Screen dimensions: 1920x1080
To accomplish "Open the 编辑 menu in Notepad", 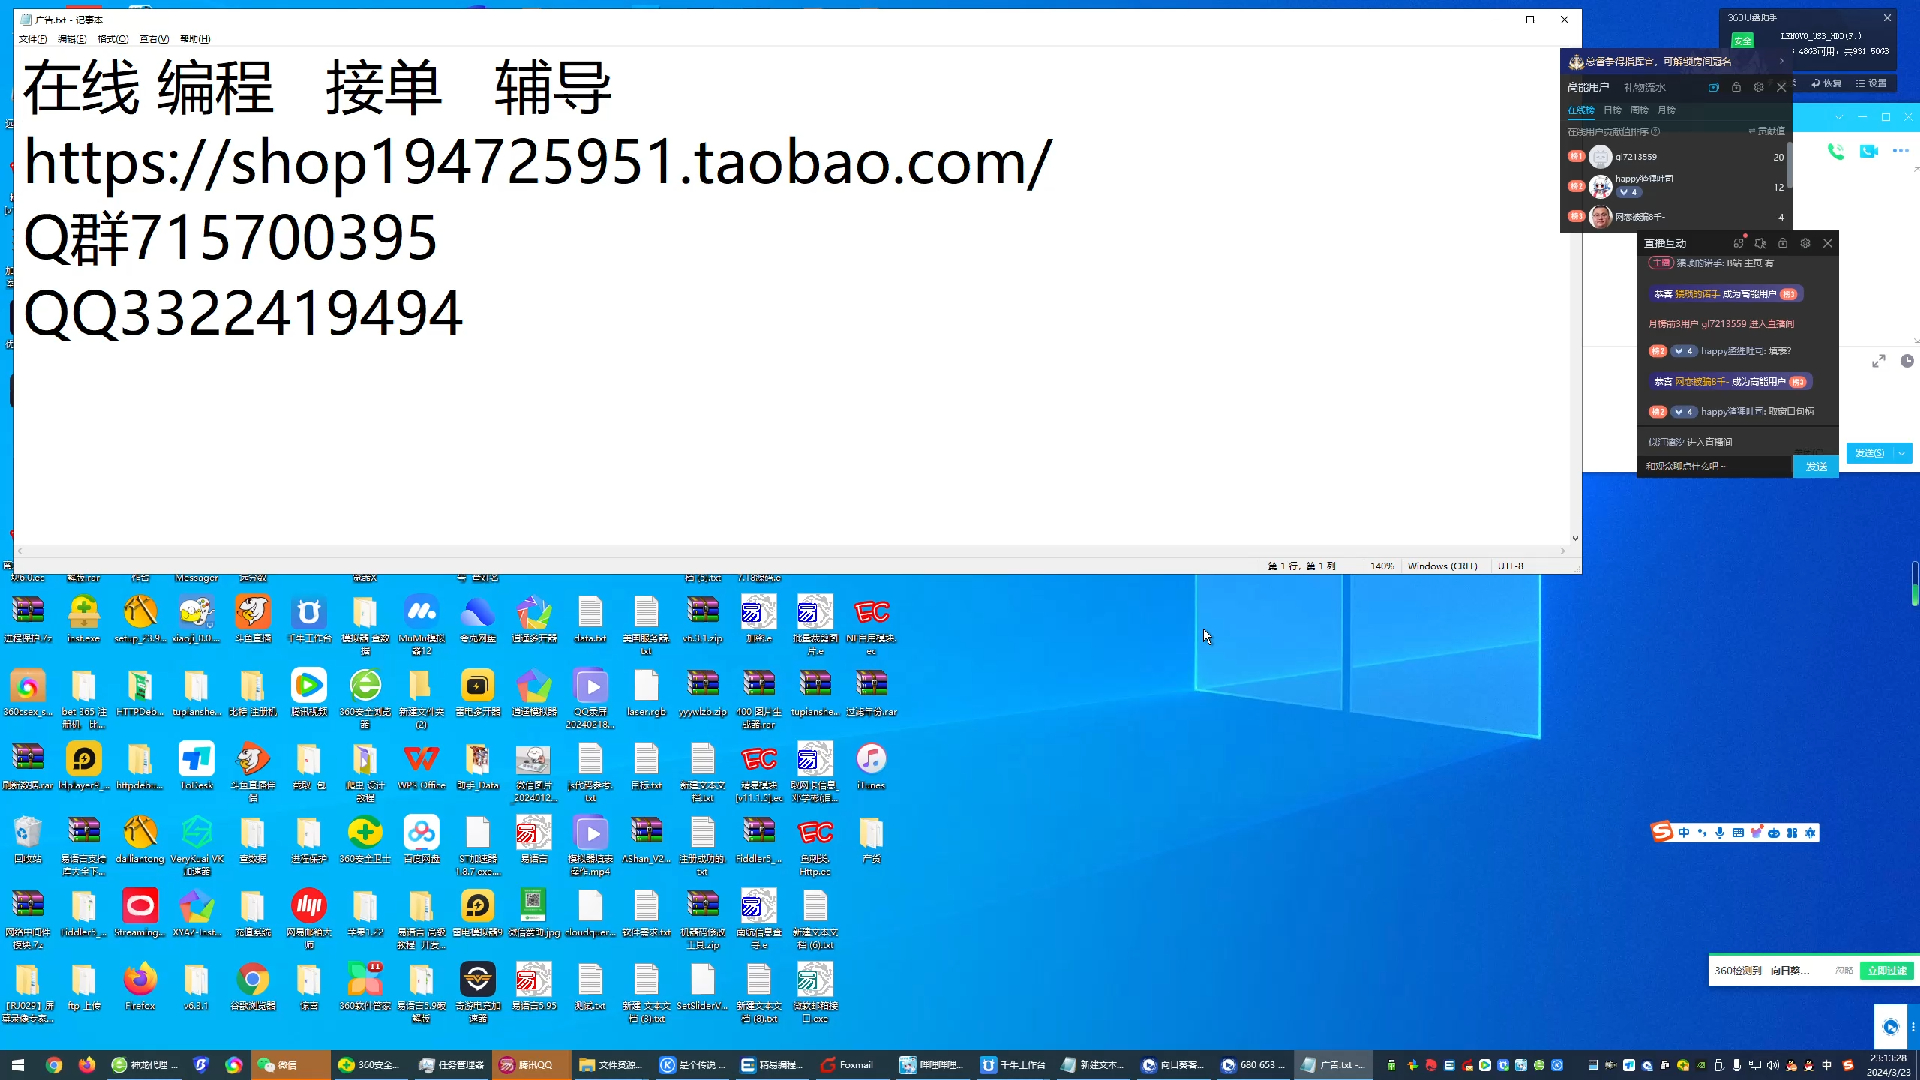I will [x=72, y=39].
